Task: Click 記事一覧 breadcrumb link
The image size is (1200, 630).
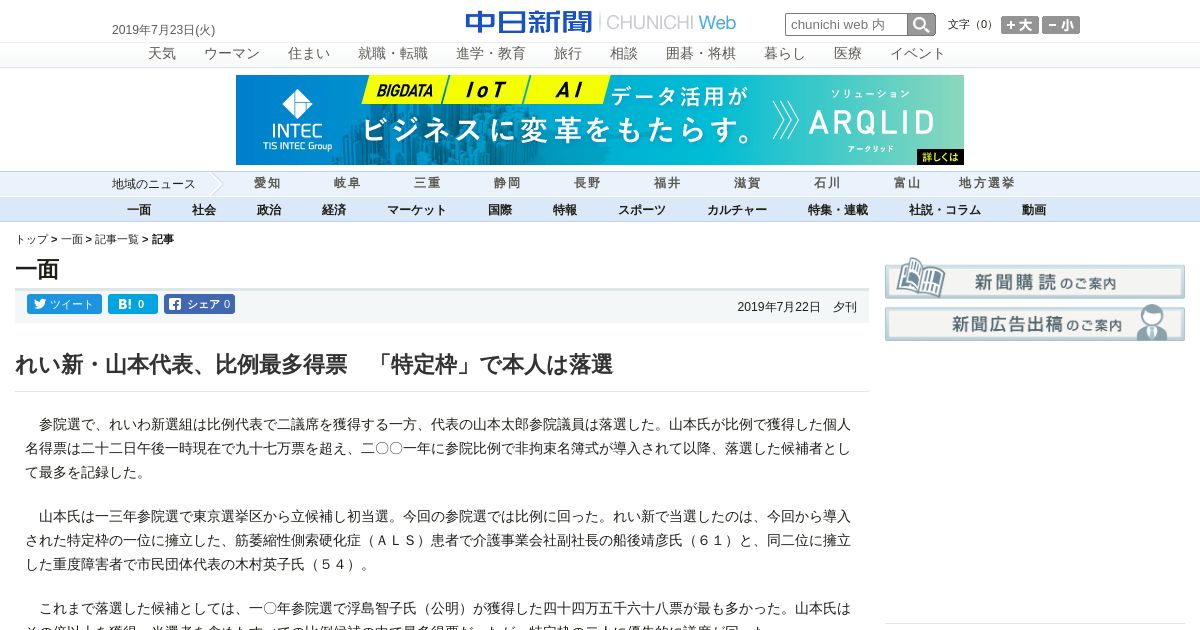Action: [x=117, y=240]
